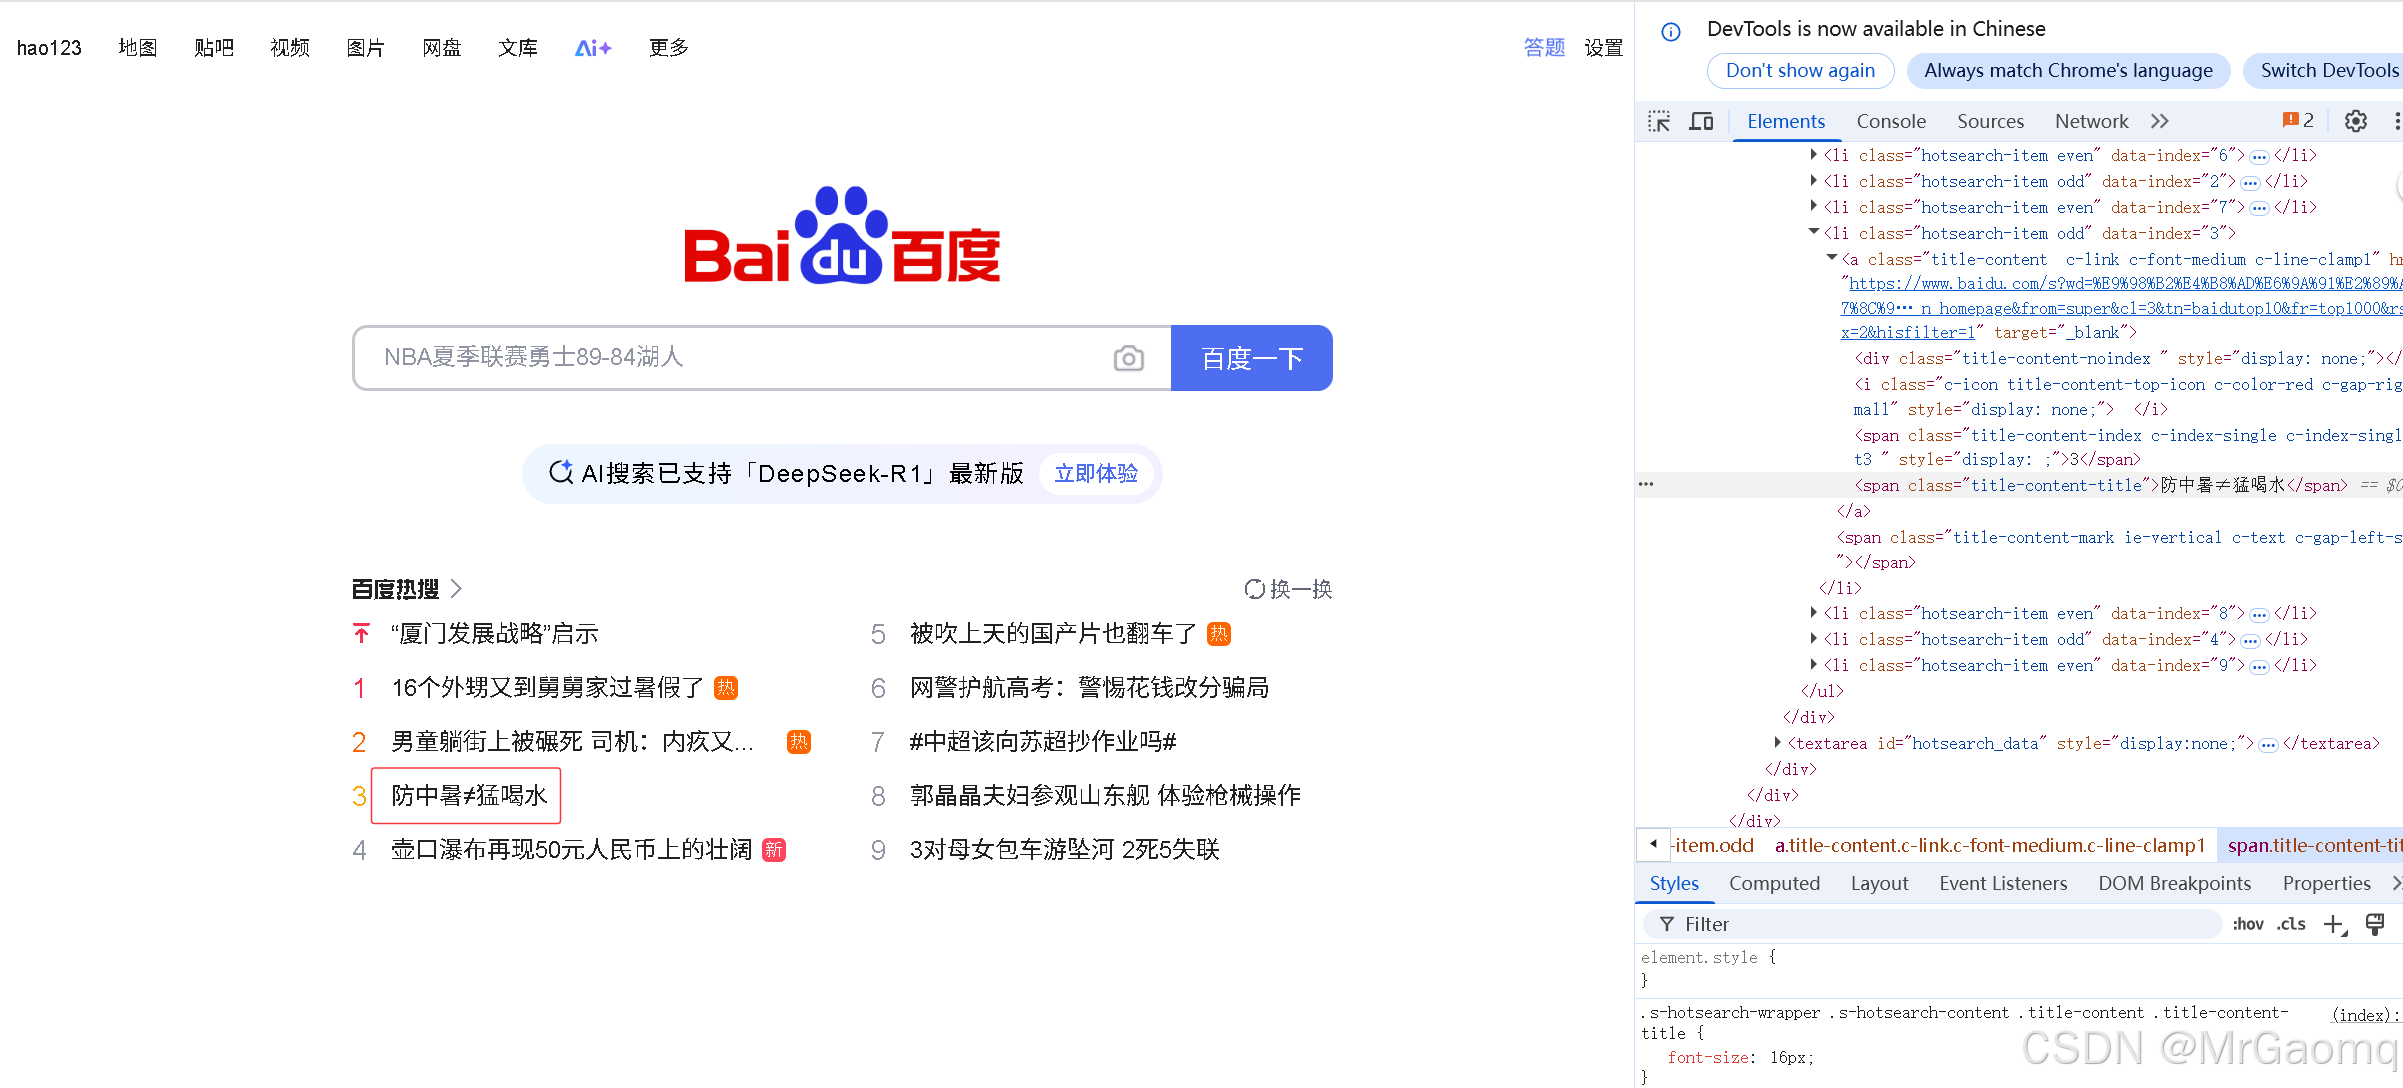Click the camera image search icon
This screenshot has height=1088, width=2403.
pyautogui.click(x=1128, y=358)
